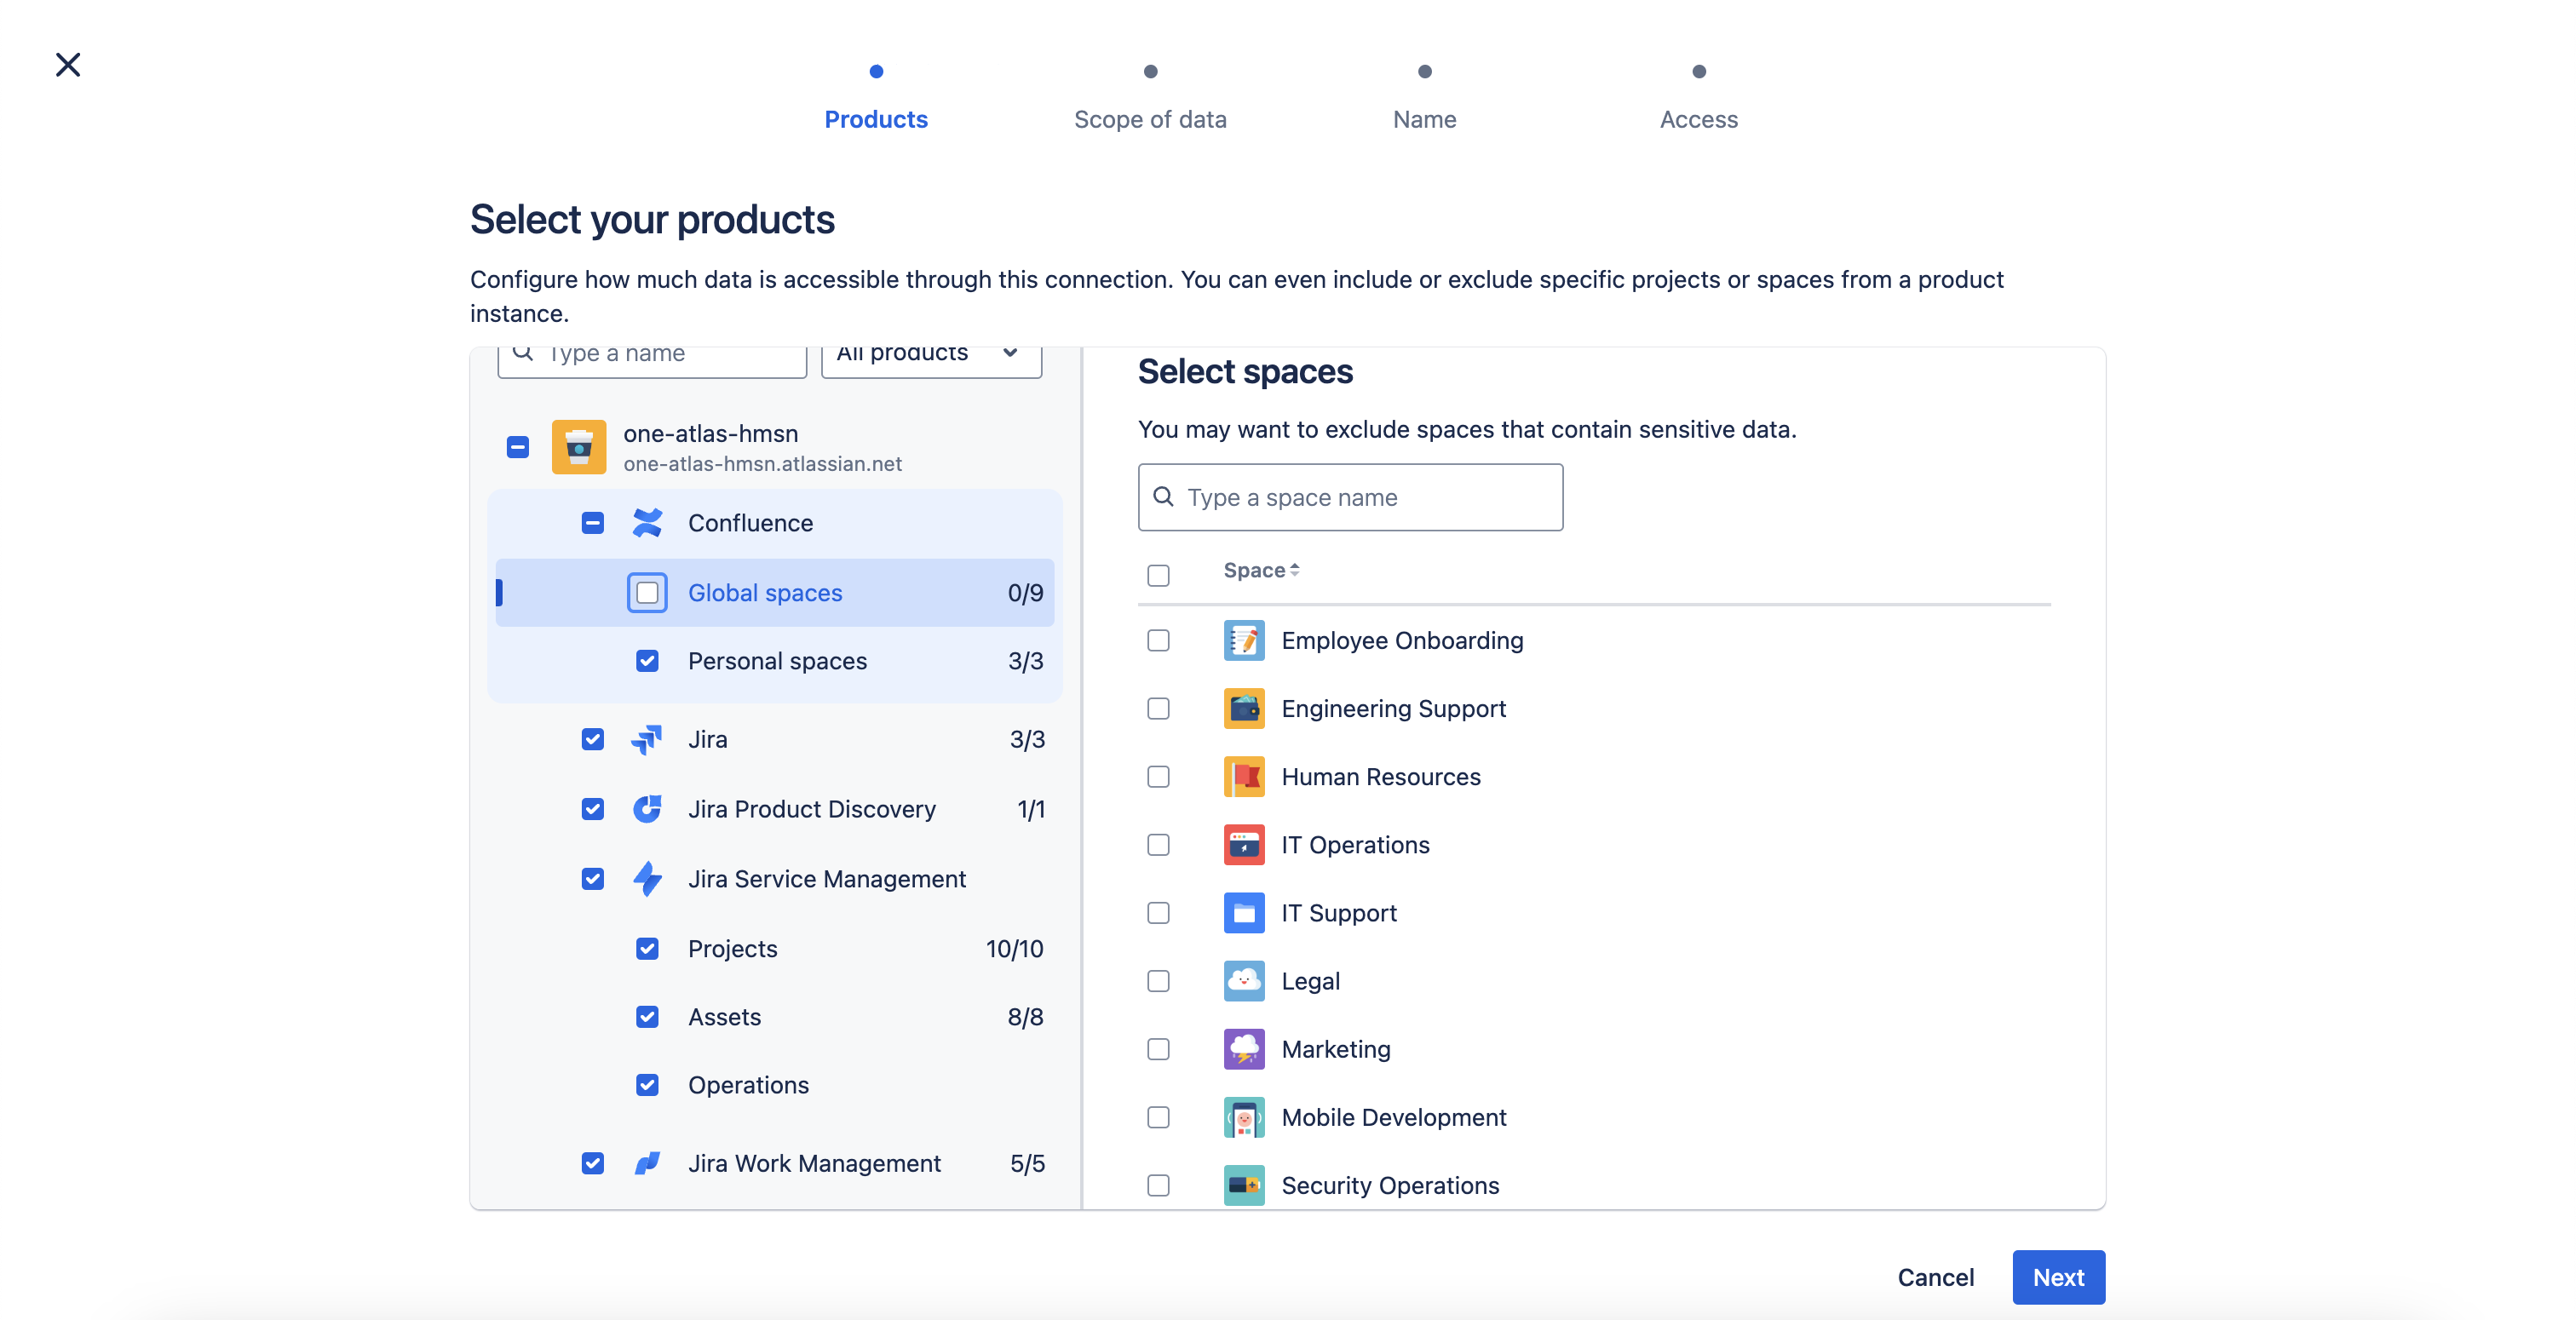The height and width of the screenshot is (1320, 2576).
Task: Click the one-atlas-hmsn site avatar icon
Action: click(579, 447)
